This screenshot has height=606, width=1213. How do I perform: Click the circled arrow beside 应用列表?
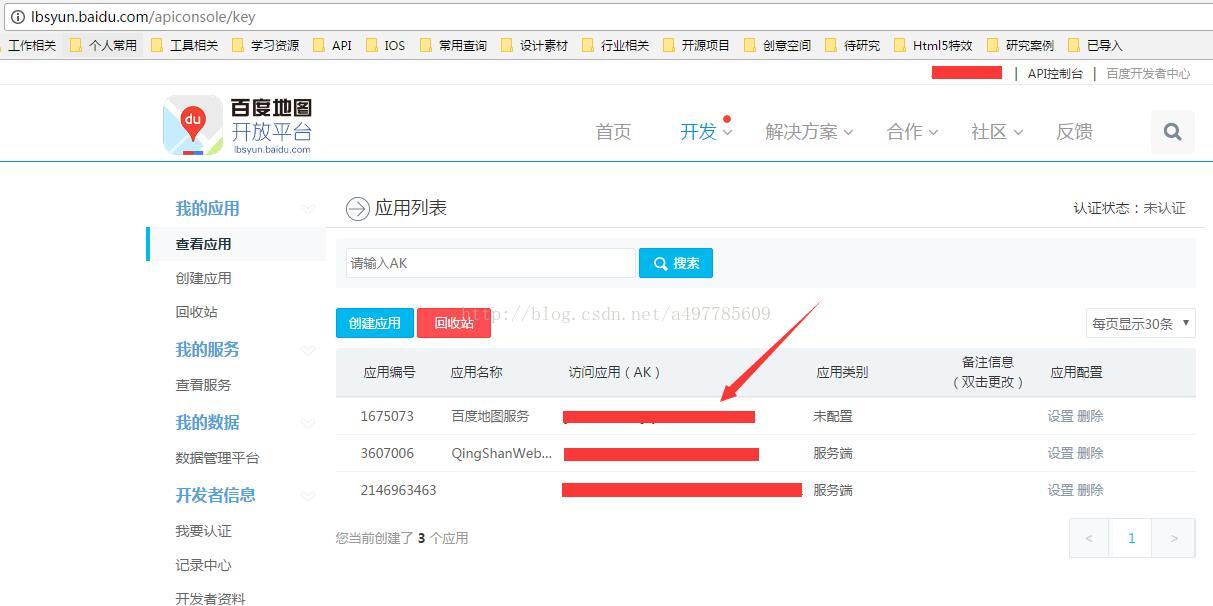[357, 208]
